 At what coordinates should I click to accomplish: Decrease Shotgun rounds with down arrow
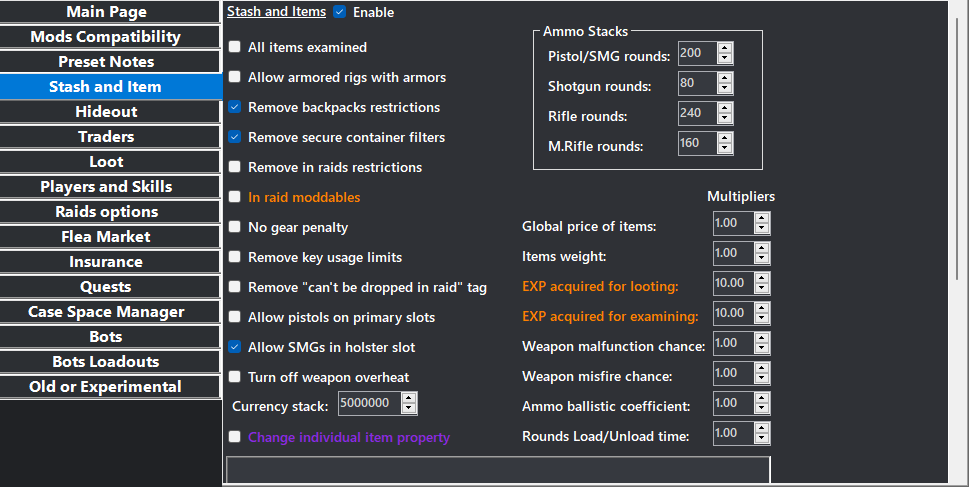[x=725, y=90]
